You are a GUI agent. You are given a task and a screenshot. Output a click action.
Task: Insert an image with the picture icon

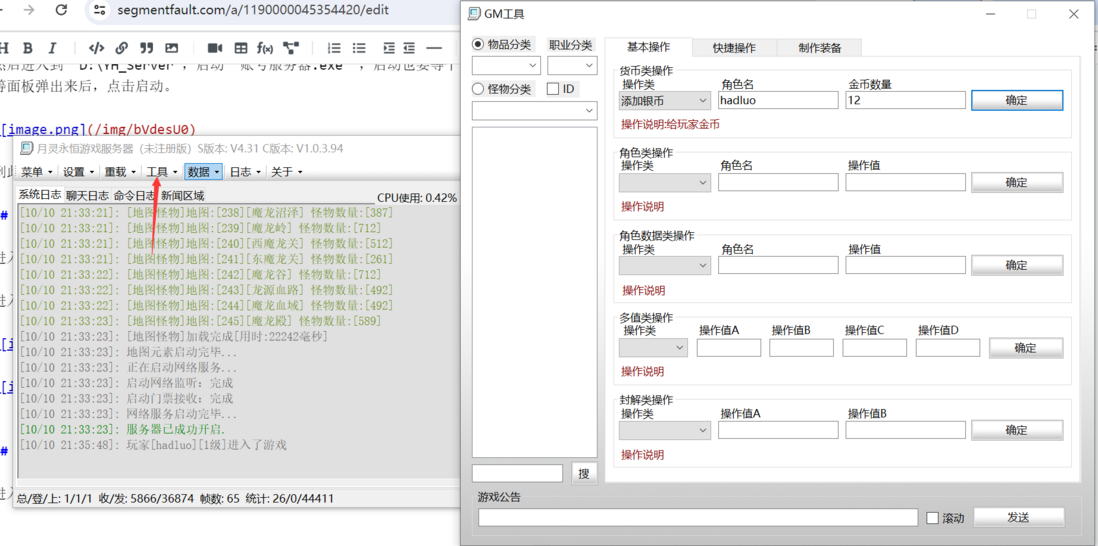point(171,48)
